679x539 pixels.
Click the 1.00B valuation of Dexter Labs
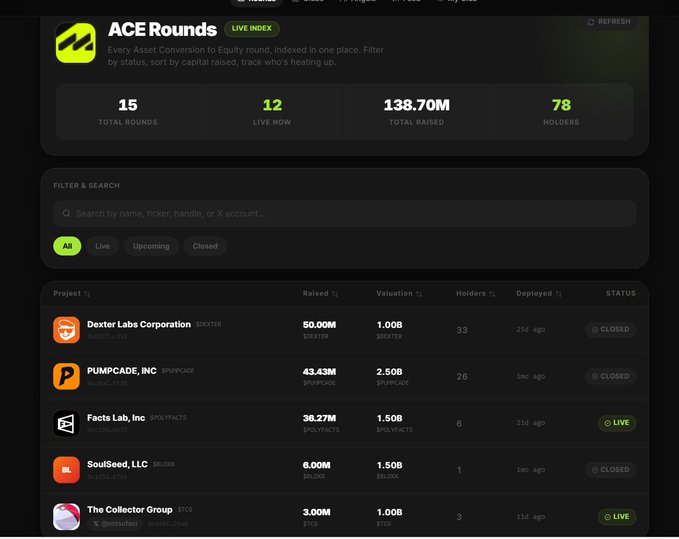click(389, 325)
